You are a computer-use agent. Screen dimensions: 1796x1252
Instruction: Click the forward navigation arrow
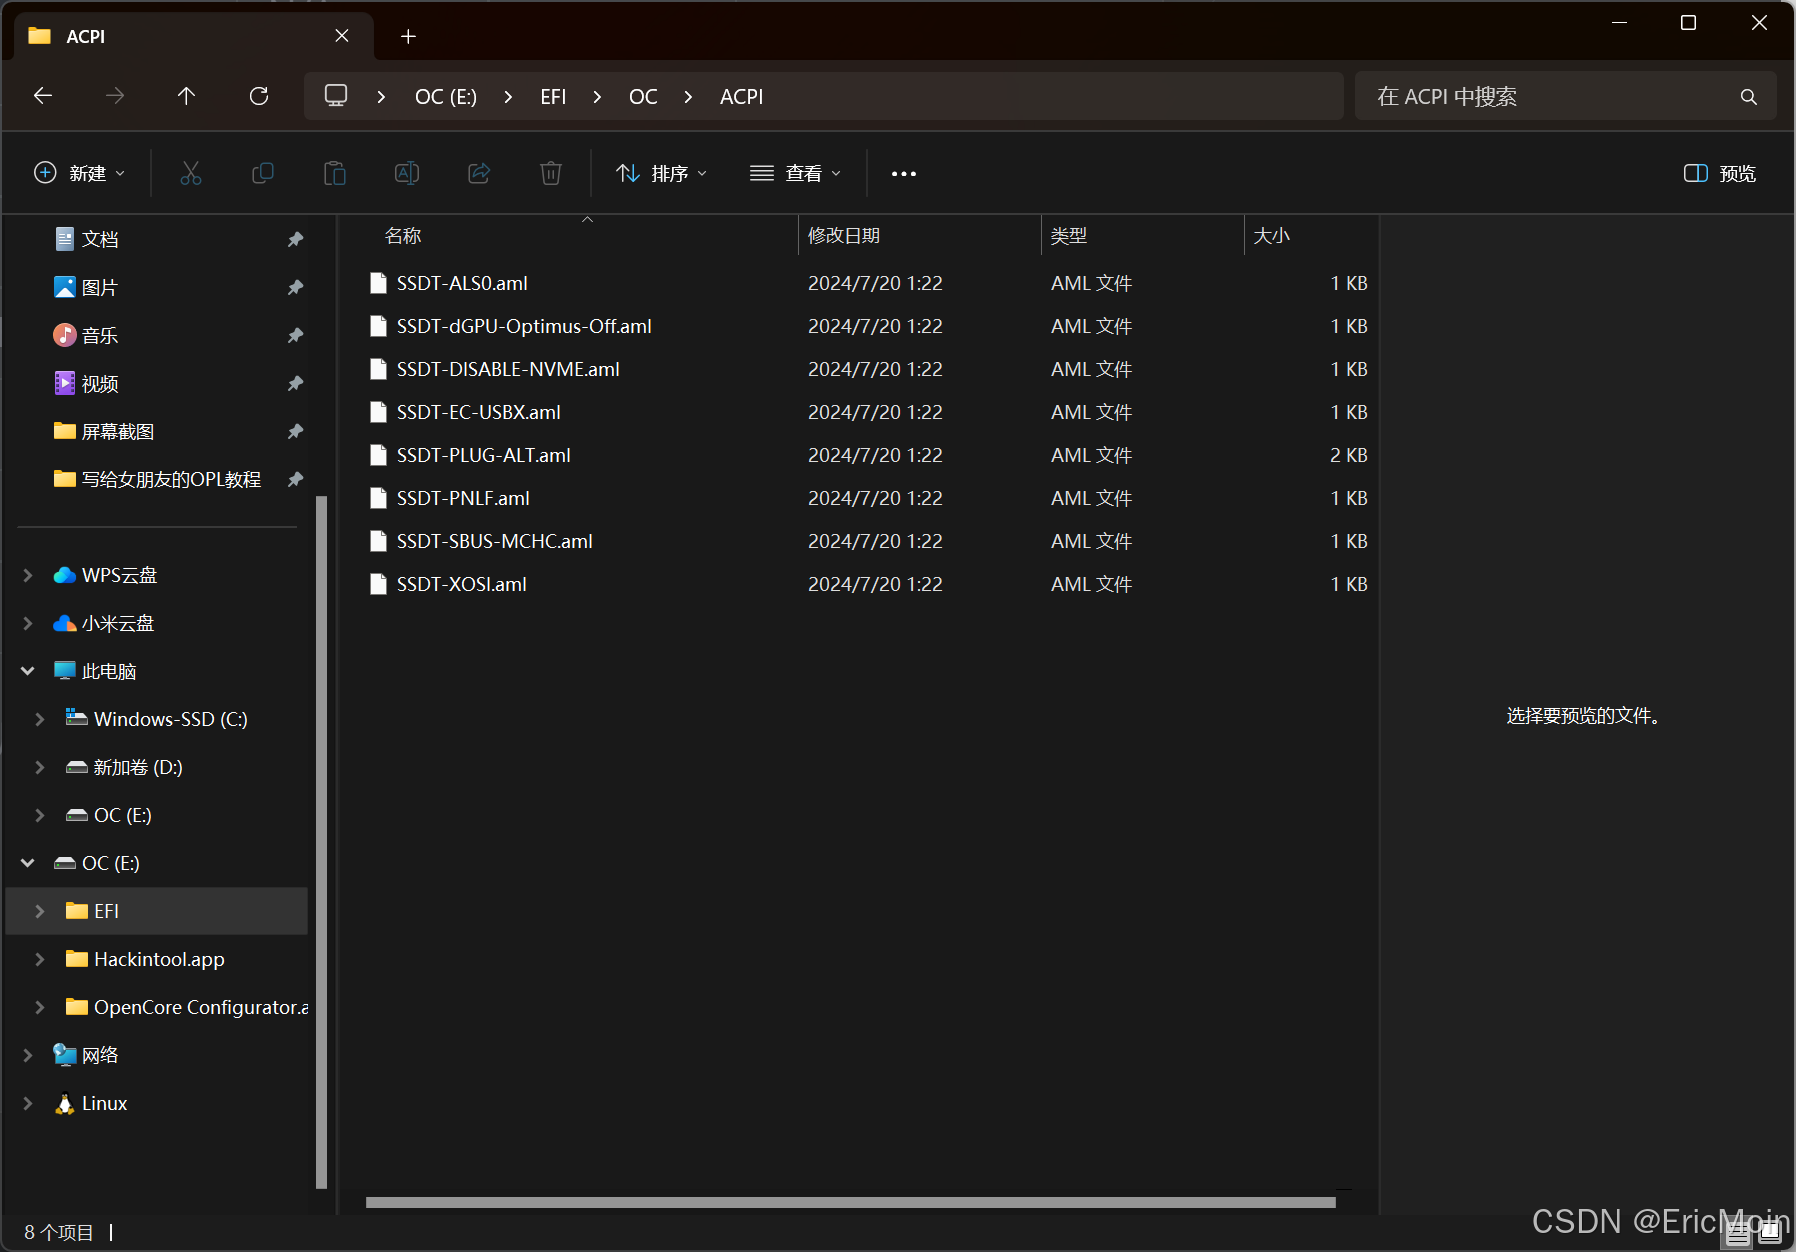pos(115,96)
